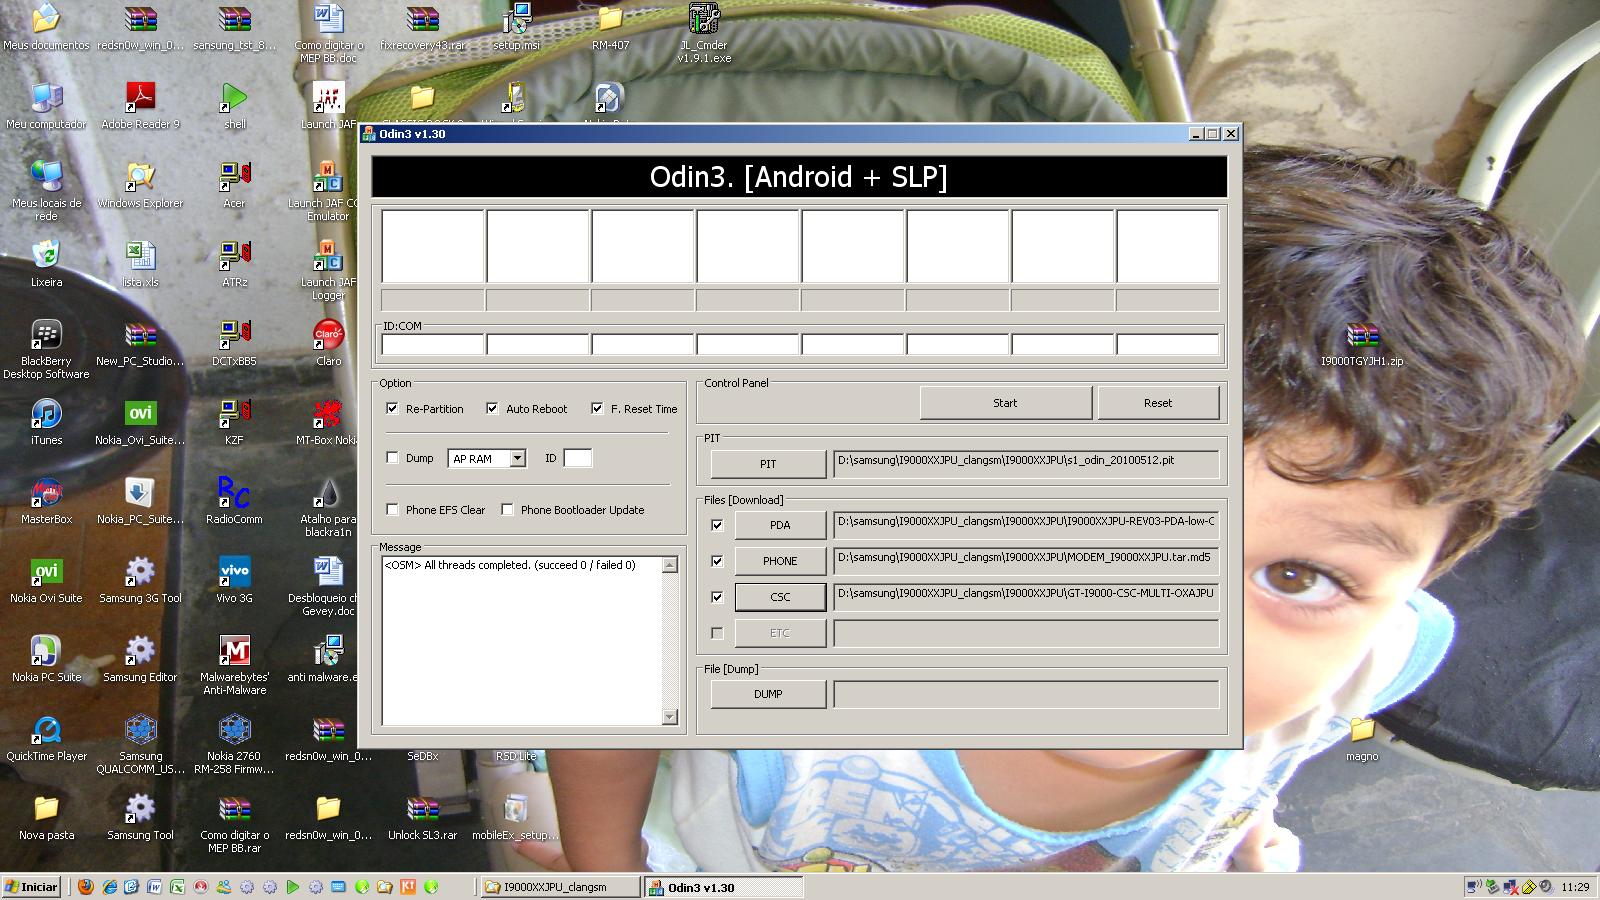Select the magno folder icon

point(1362,738)
